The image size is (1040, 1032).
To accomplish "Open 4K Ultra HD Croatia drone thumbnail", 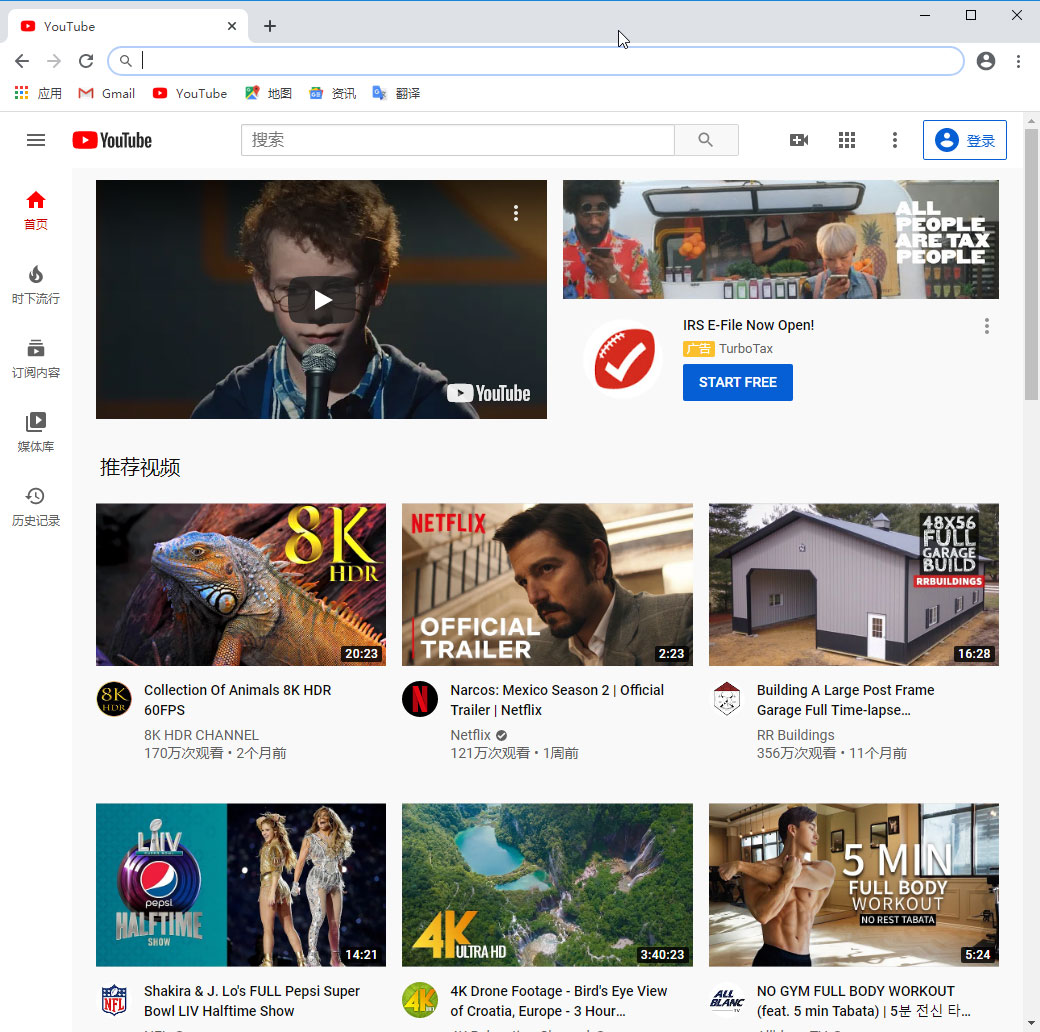I will [x=547, y=885].
